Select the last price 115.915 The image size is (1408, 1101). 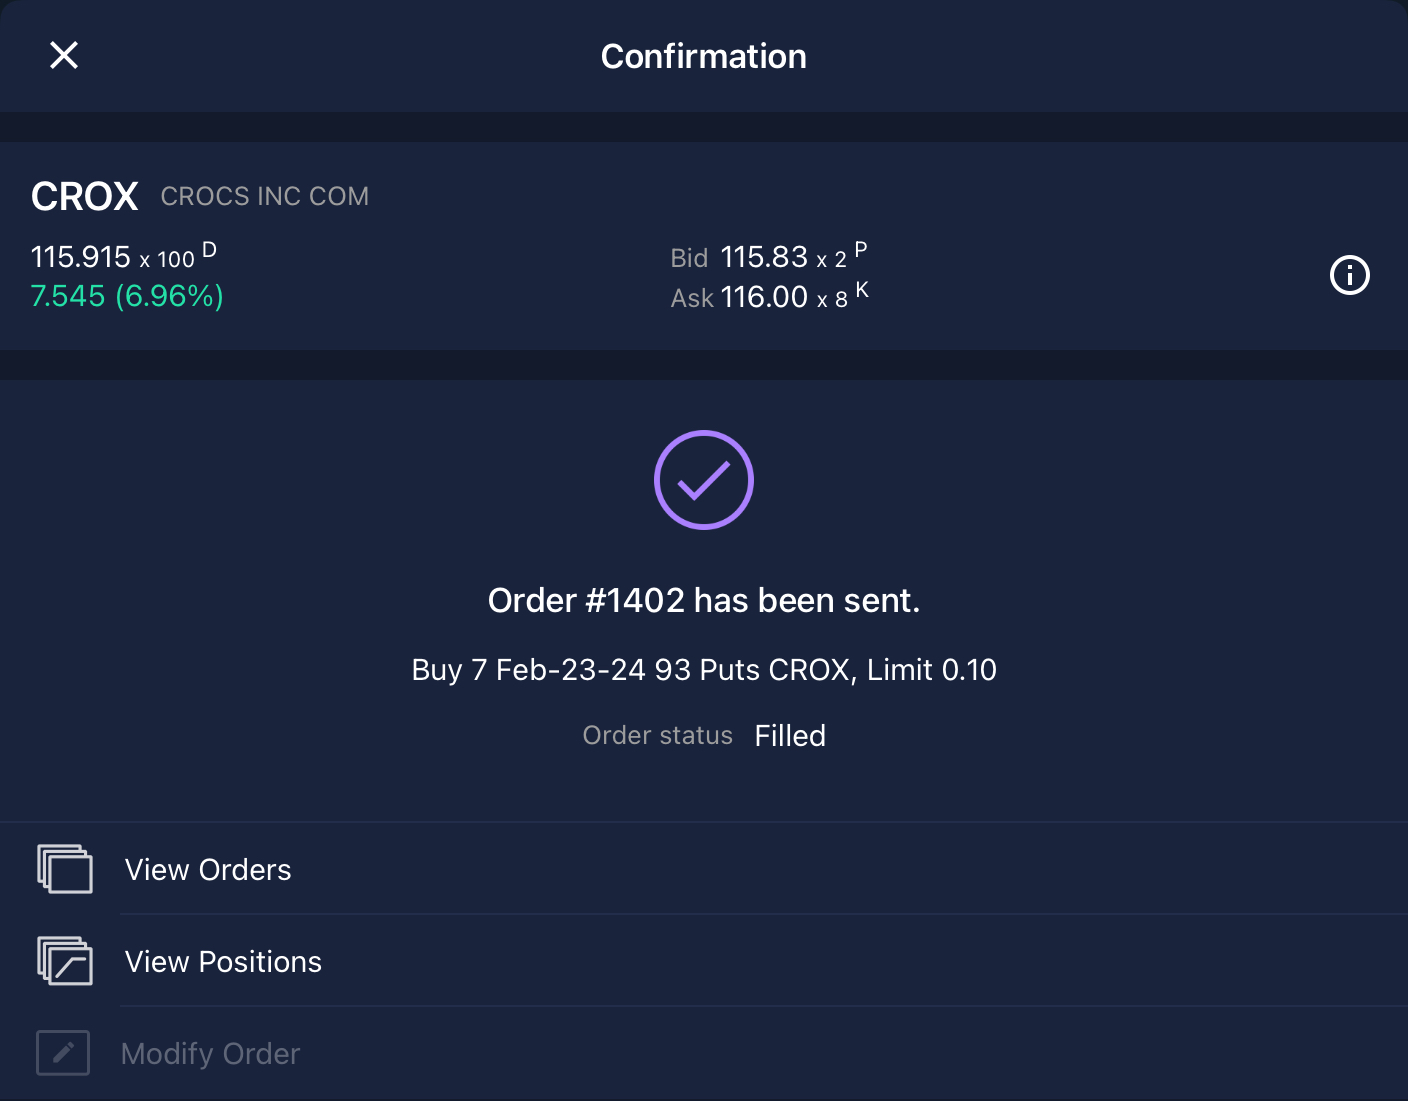81,257
